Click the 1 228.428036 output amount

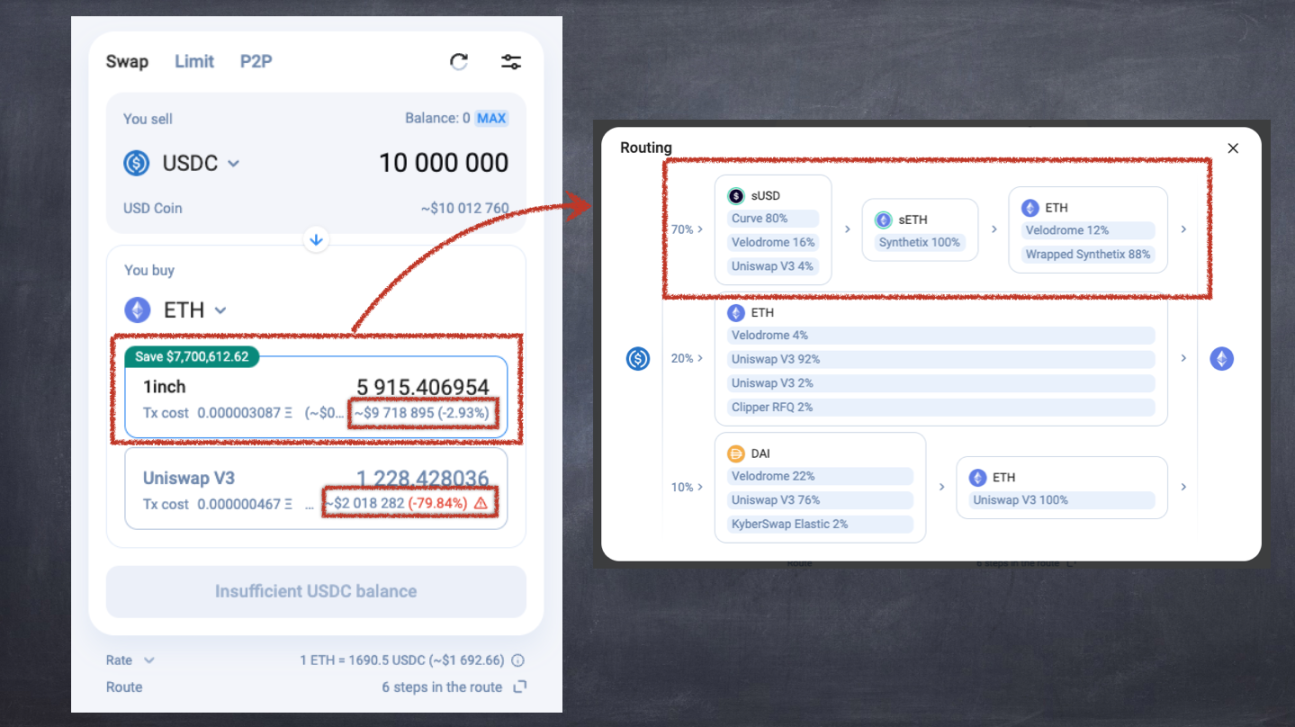[x=423, y=478]
